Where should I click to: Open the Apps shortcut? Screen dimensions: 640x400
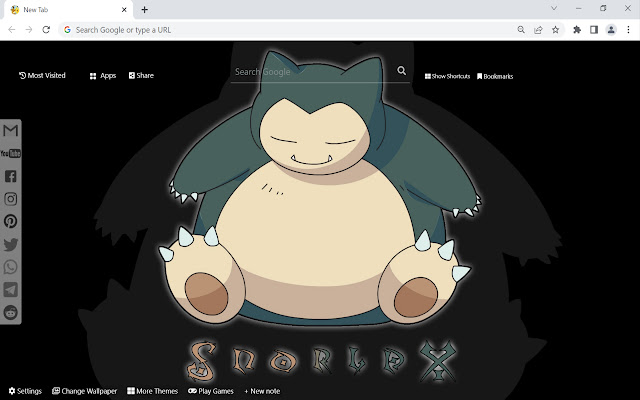point(103,76)
